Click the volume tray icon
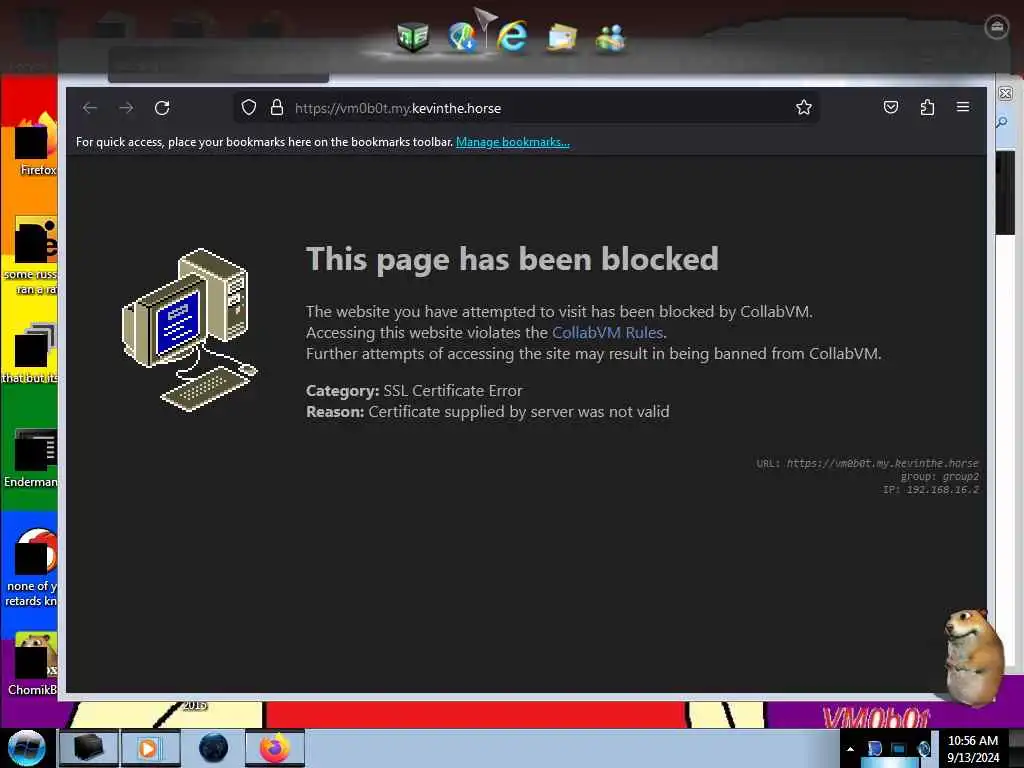 click(924, 748)
